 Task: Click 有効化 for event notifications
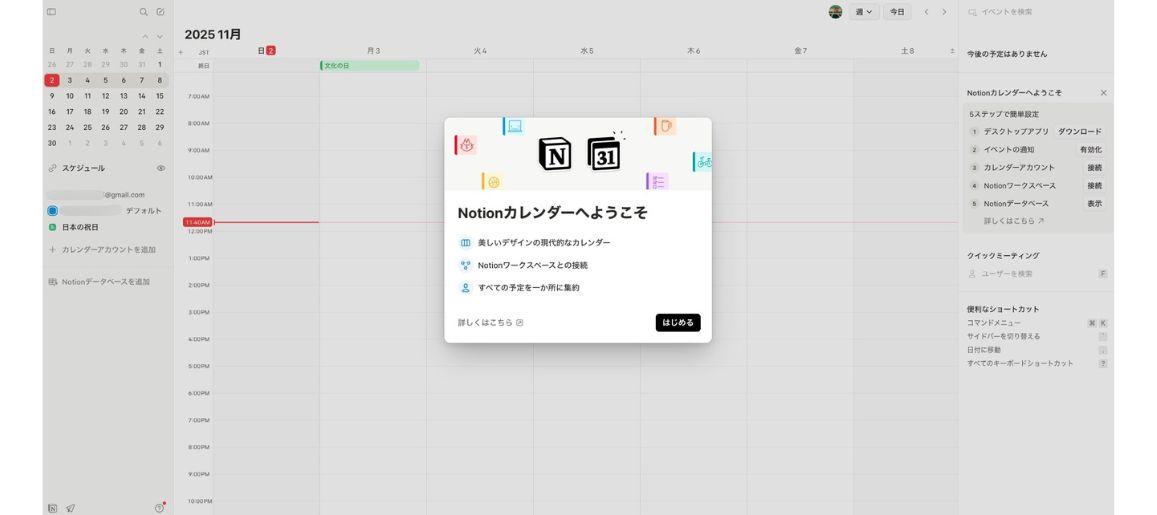[1091, 150]
